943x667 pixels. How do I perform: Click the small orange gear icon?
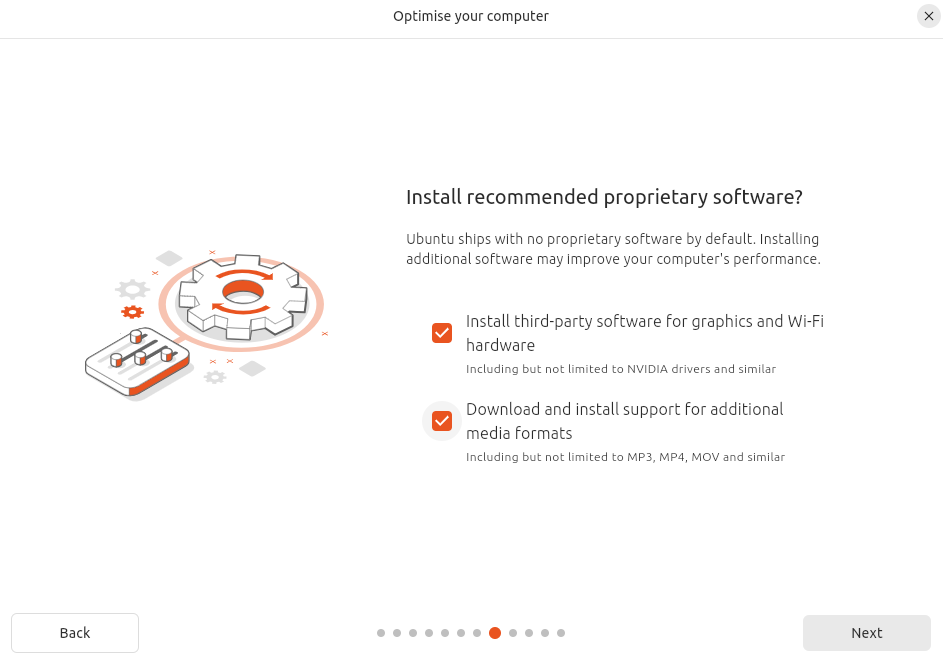pyautogui.click(x=132, y=312)
